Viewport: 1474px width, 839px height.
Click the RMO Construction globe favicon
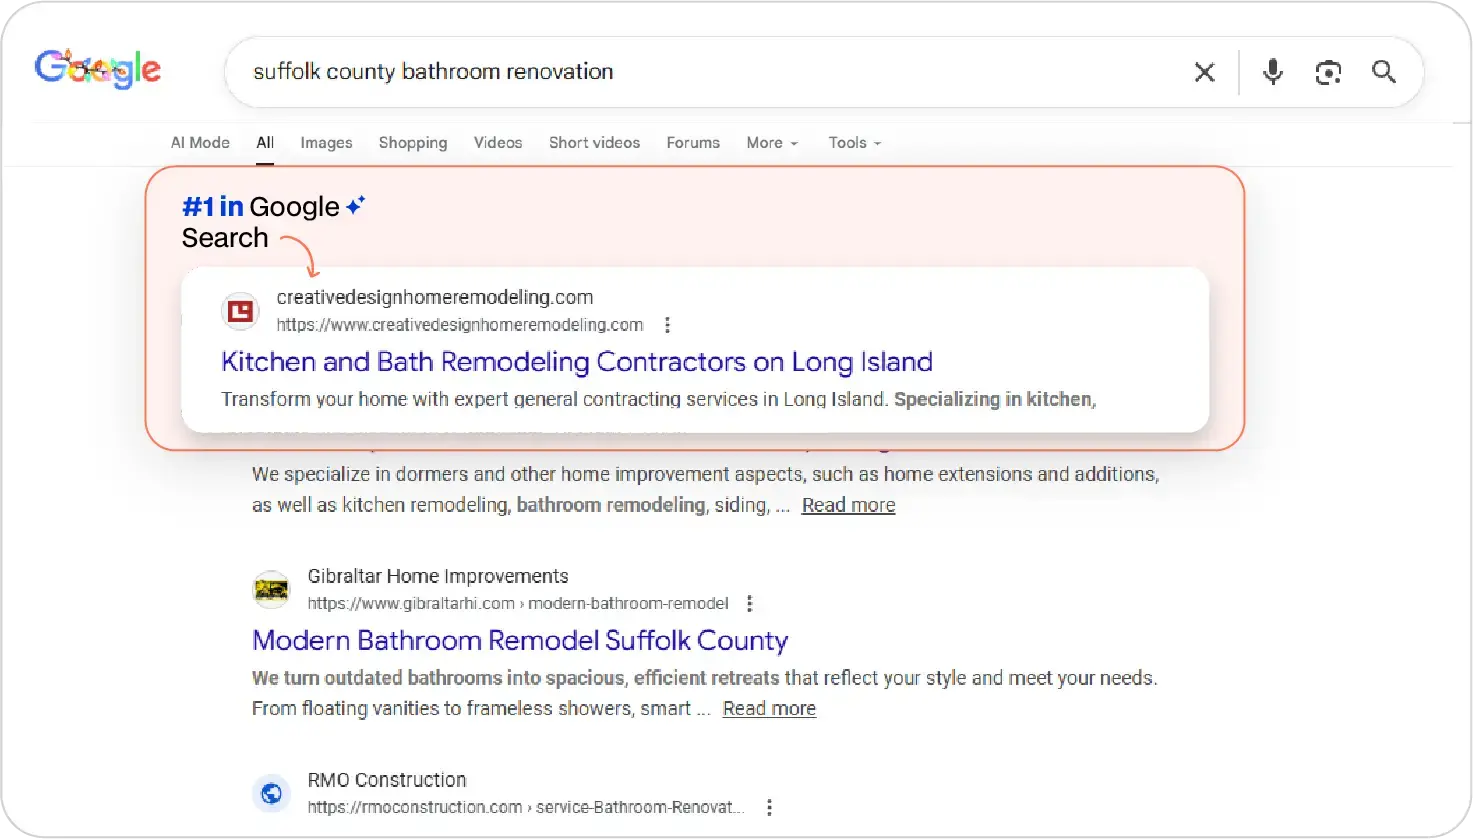[271, 793]
